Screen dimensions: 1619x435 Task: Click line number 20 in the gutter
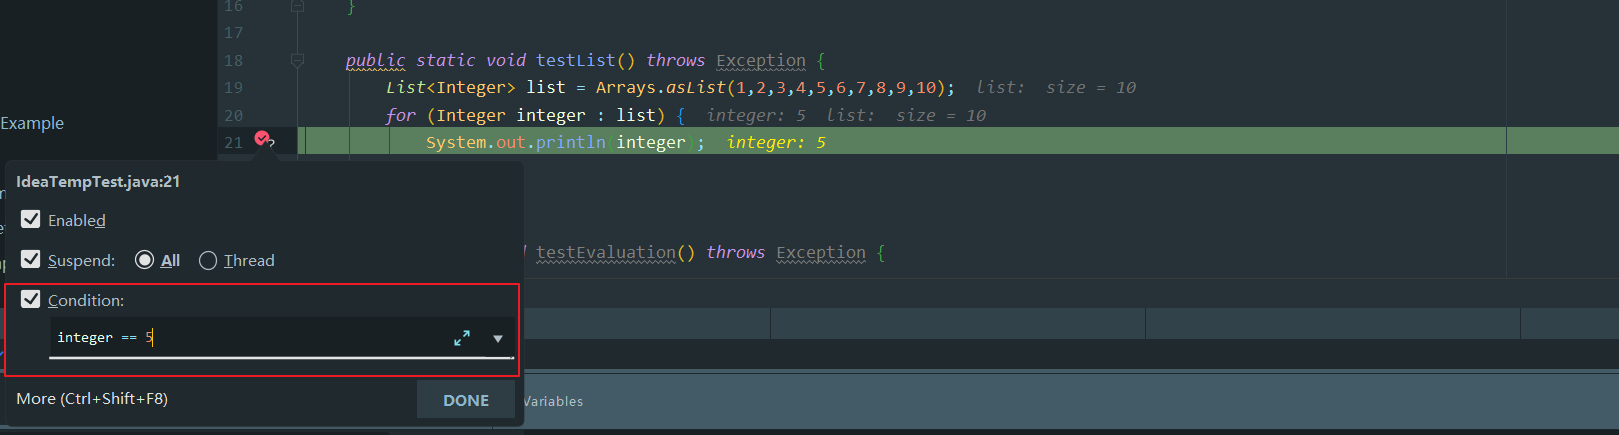tap(233, 115)
